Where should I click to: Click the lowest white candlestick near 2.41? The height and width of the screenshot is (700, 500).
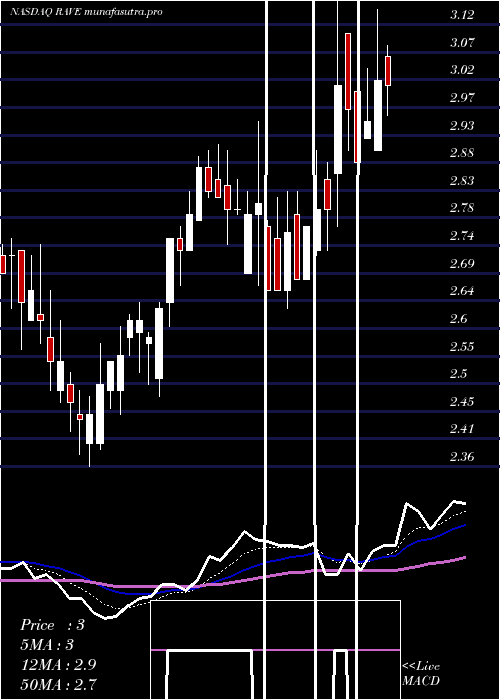90,429
